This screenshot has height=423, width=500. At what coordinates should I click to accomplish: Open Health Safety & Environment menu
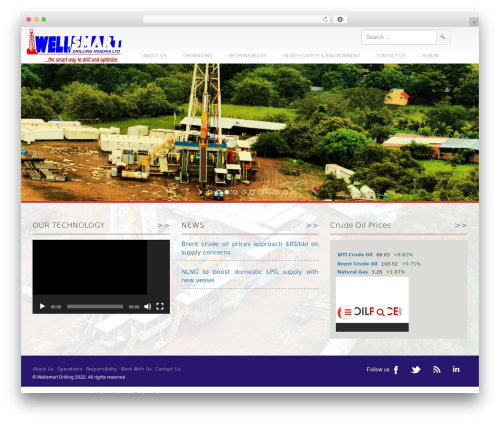321,56
